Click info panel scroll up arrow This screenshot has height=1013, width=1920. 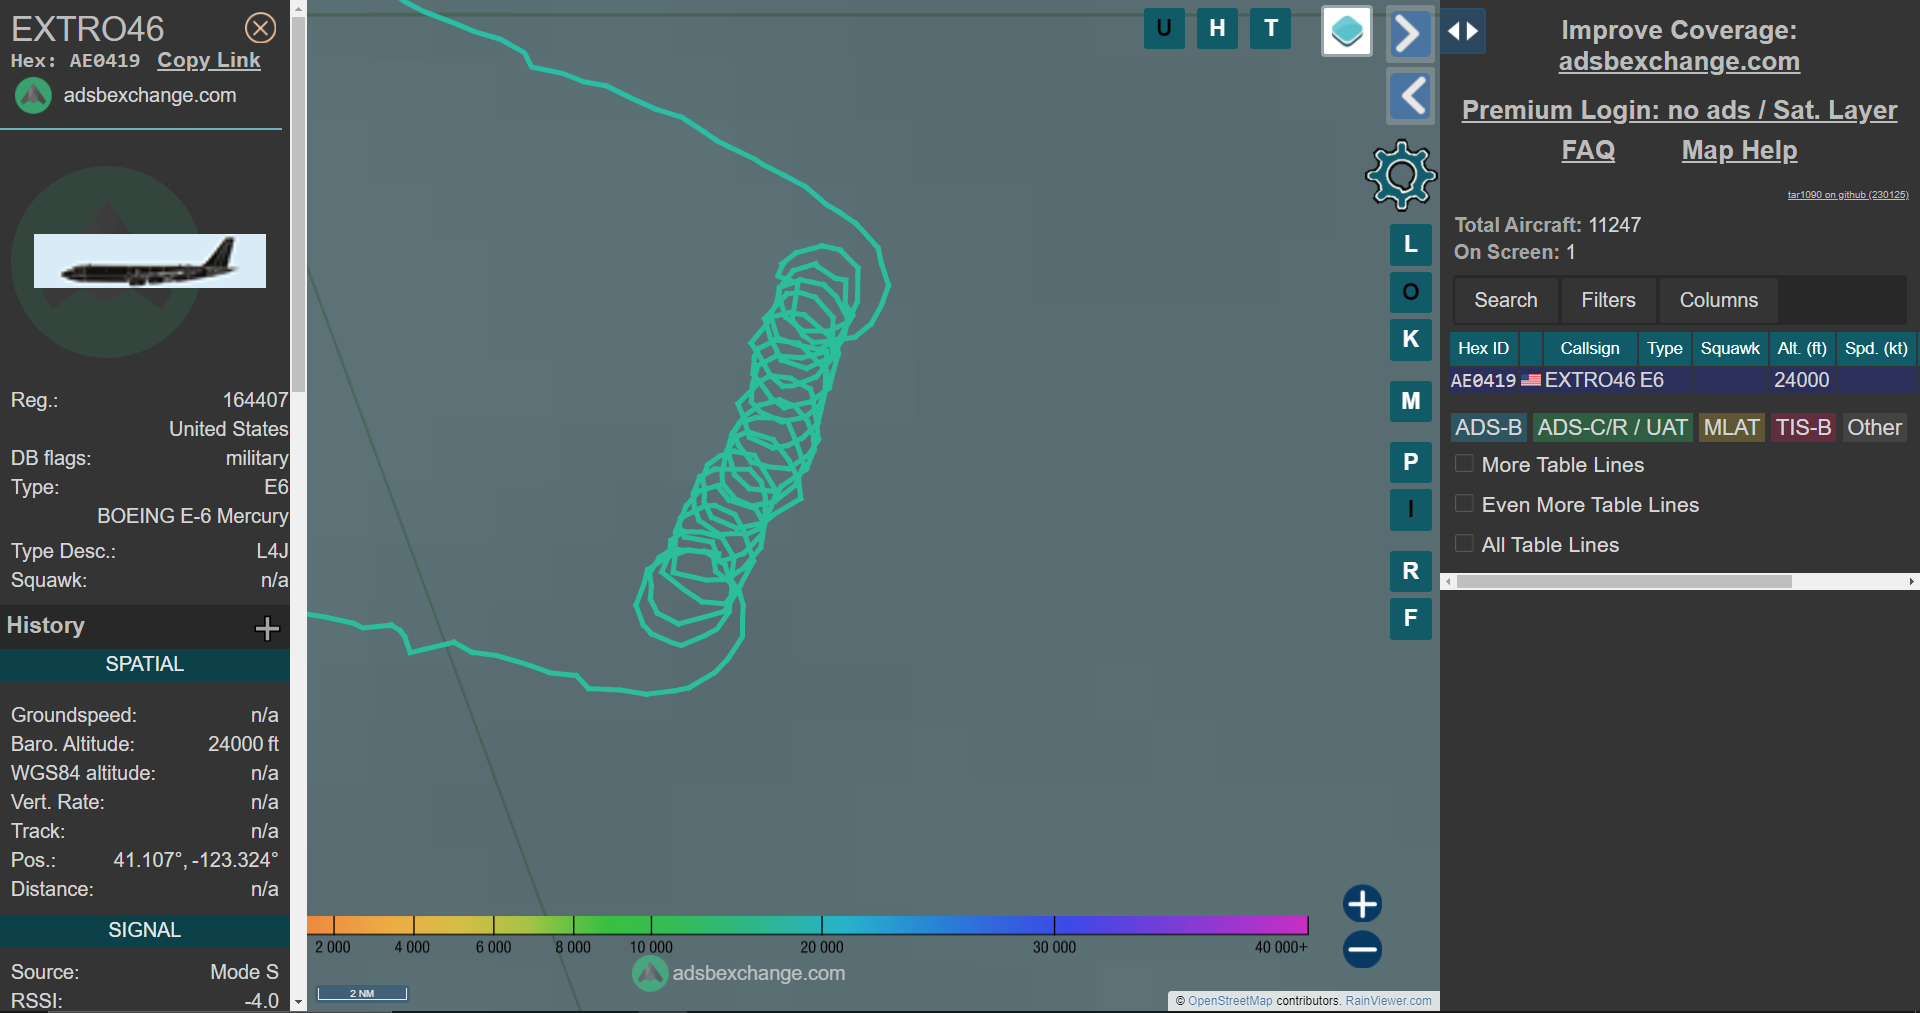tap(298, 8)
